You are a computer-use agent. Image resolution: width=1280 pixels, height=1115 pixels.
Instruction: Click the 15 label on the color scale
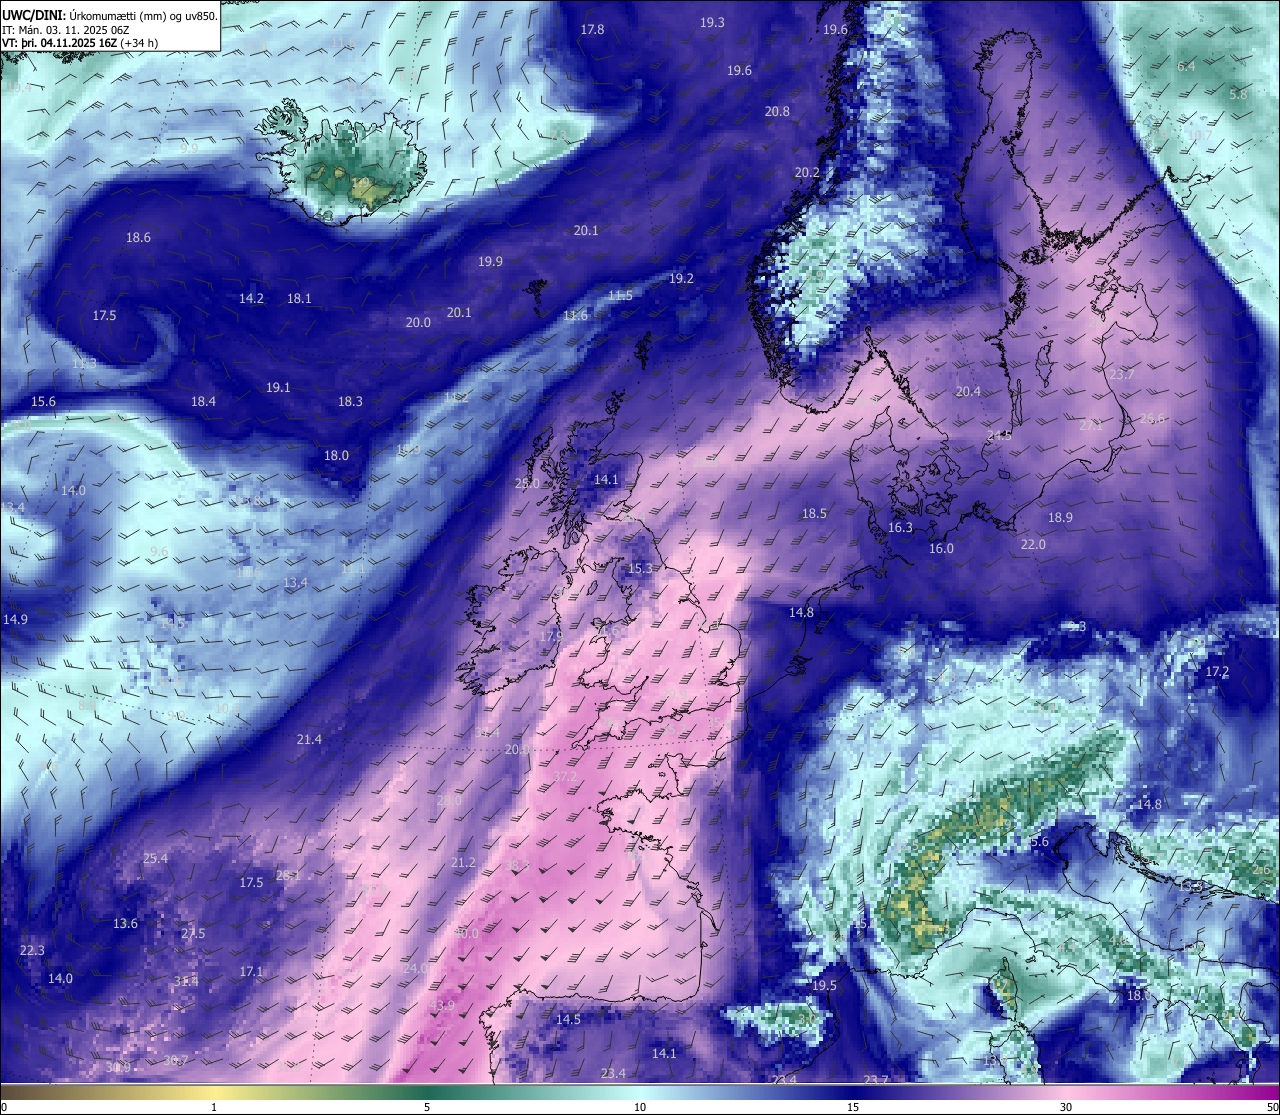(853, 1107)
